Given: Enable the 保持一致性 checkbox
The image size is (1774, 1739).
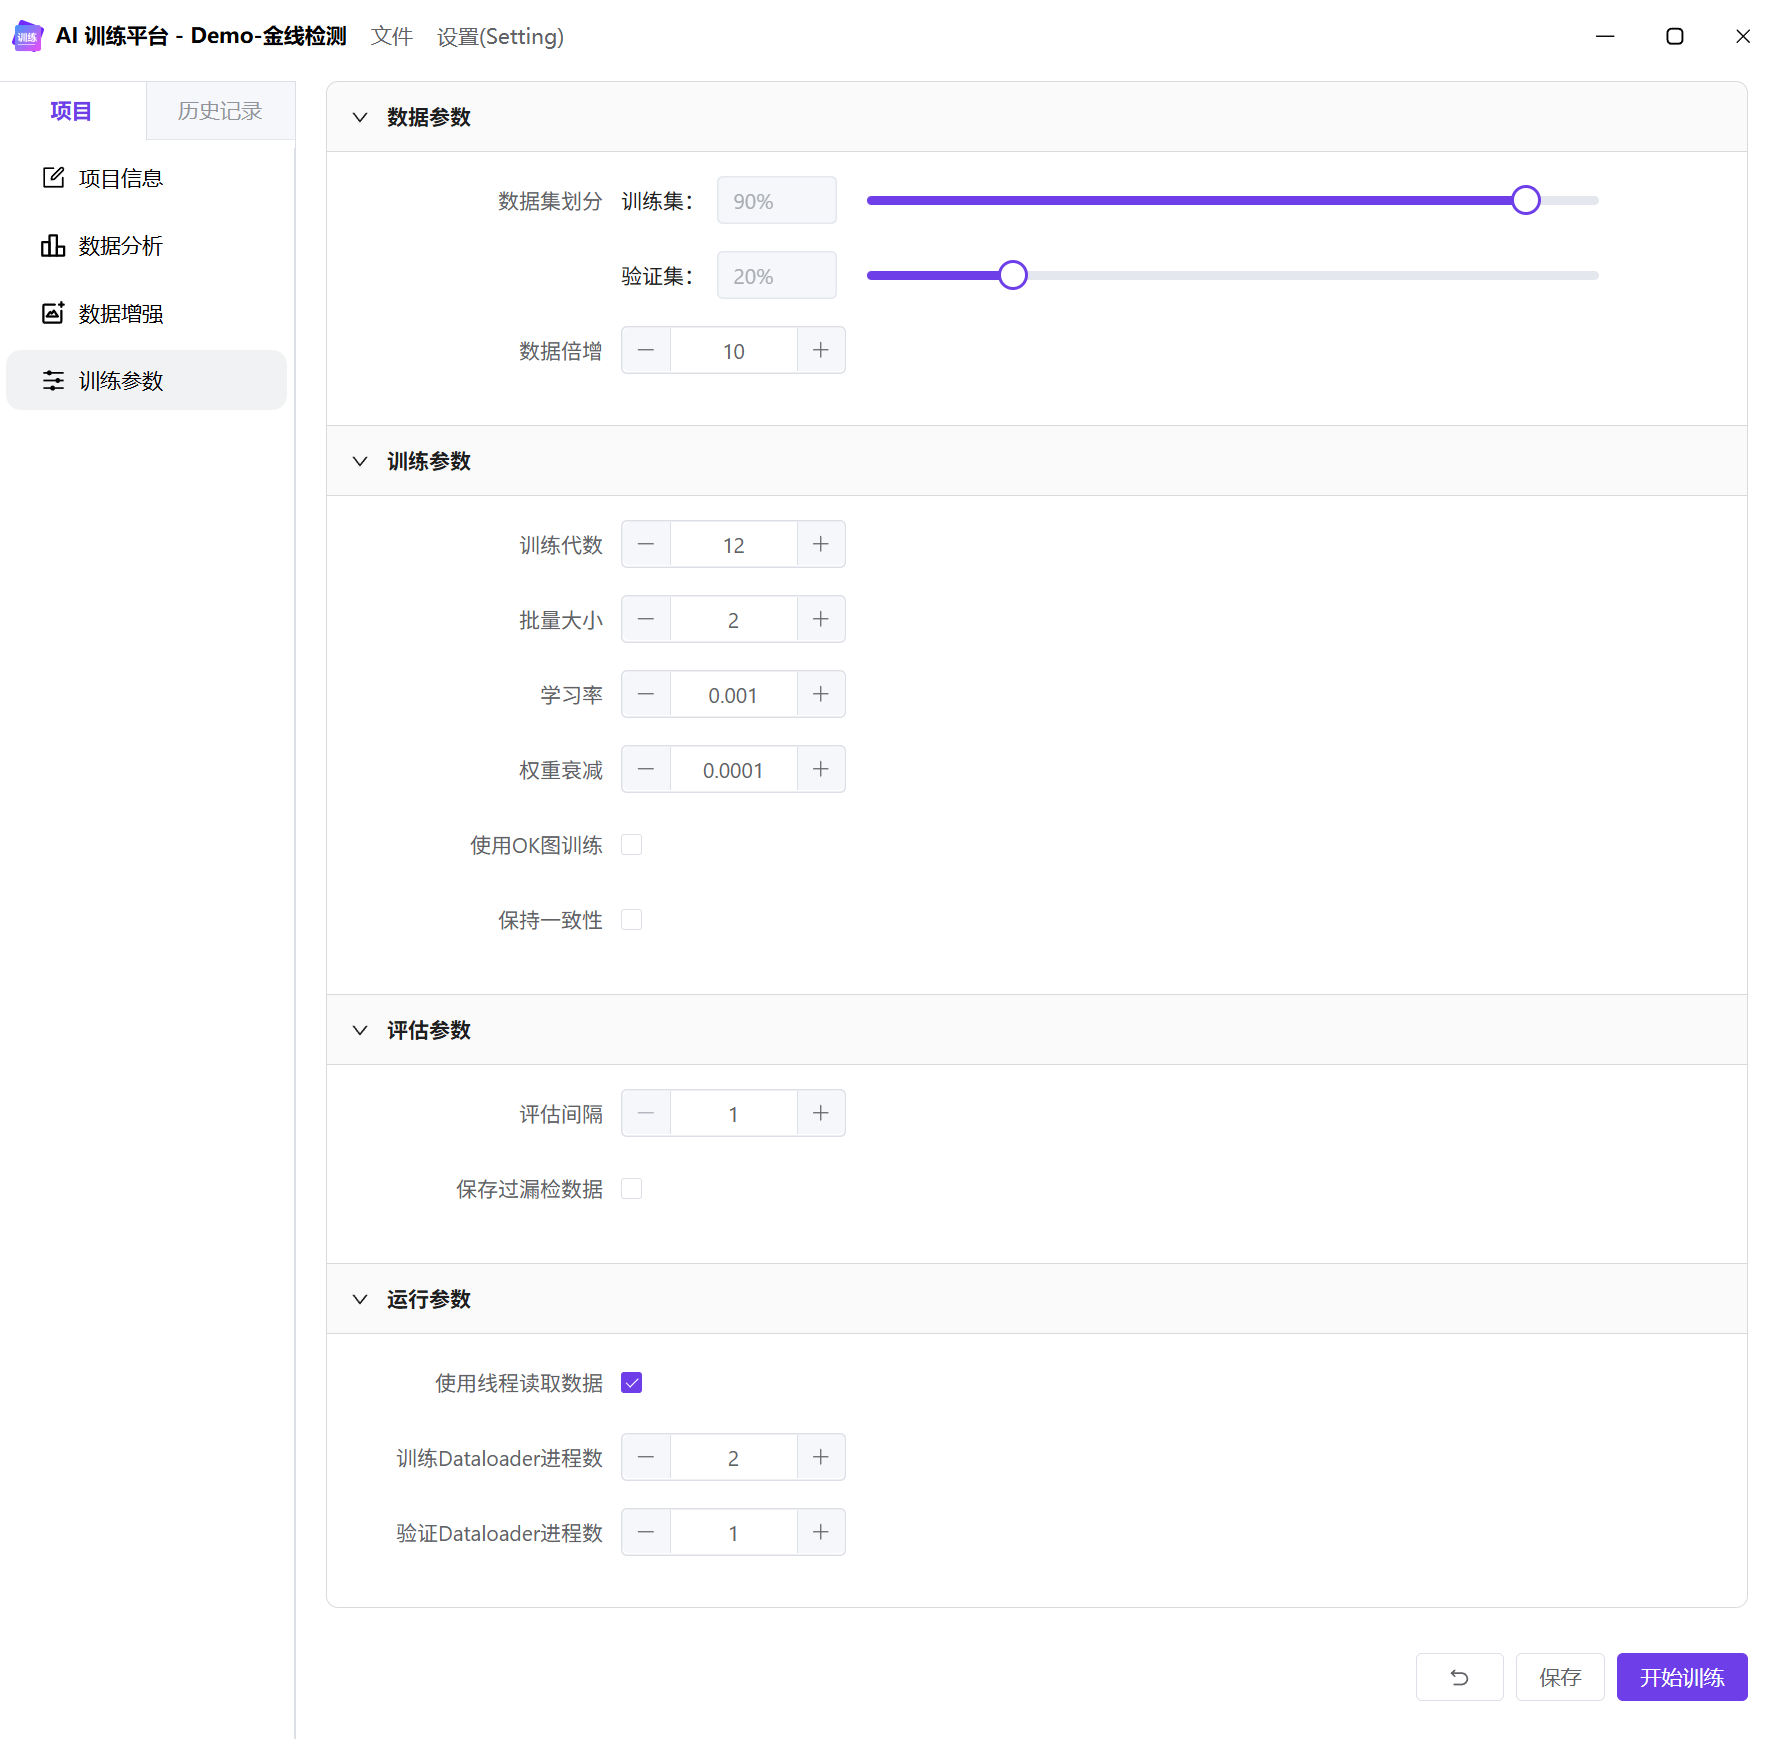Looking at the screenshot, I should pos(631,920).
